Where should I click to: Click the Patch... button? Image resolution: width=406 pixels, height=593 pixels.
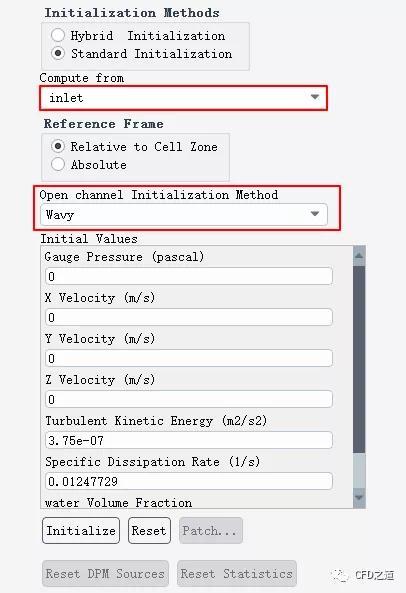click(210, 531)
